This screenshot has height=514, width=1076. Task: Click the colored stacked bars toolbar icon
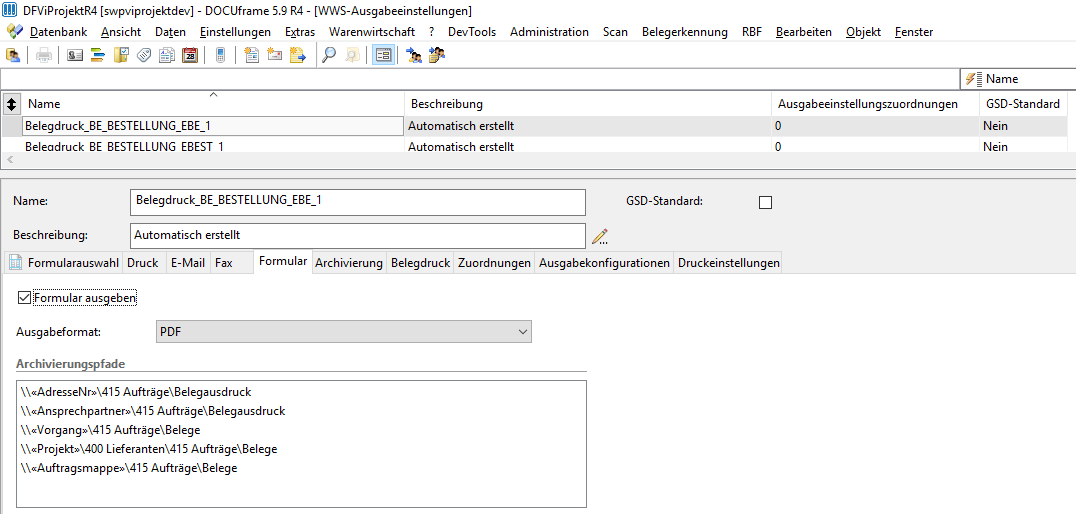tap(97, 56)
